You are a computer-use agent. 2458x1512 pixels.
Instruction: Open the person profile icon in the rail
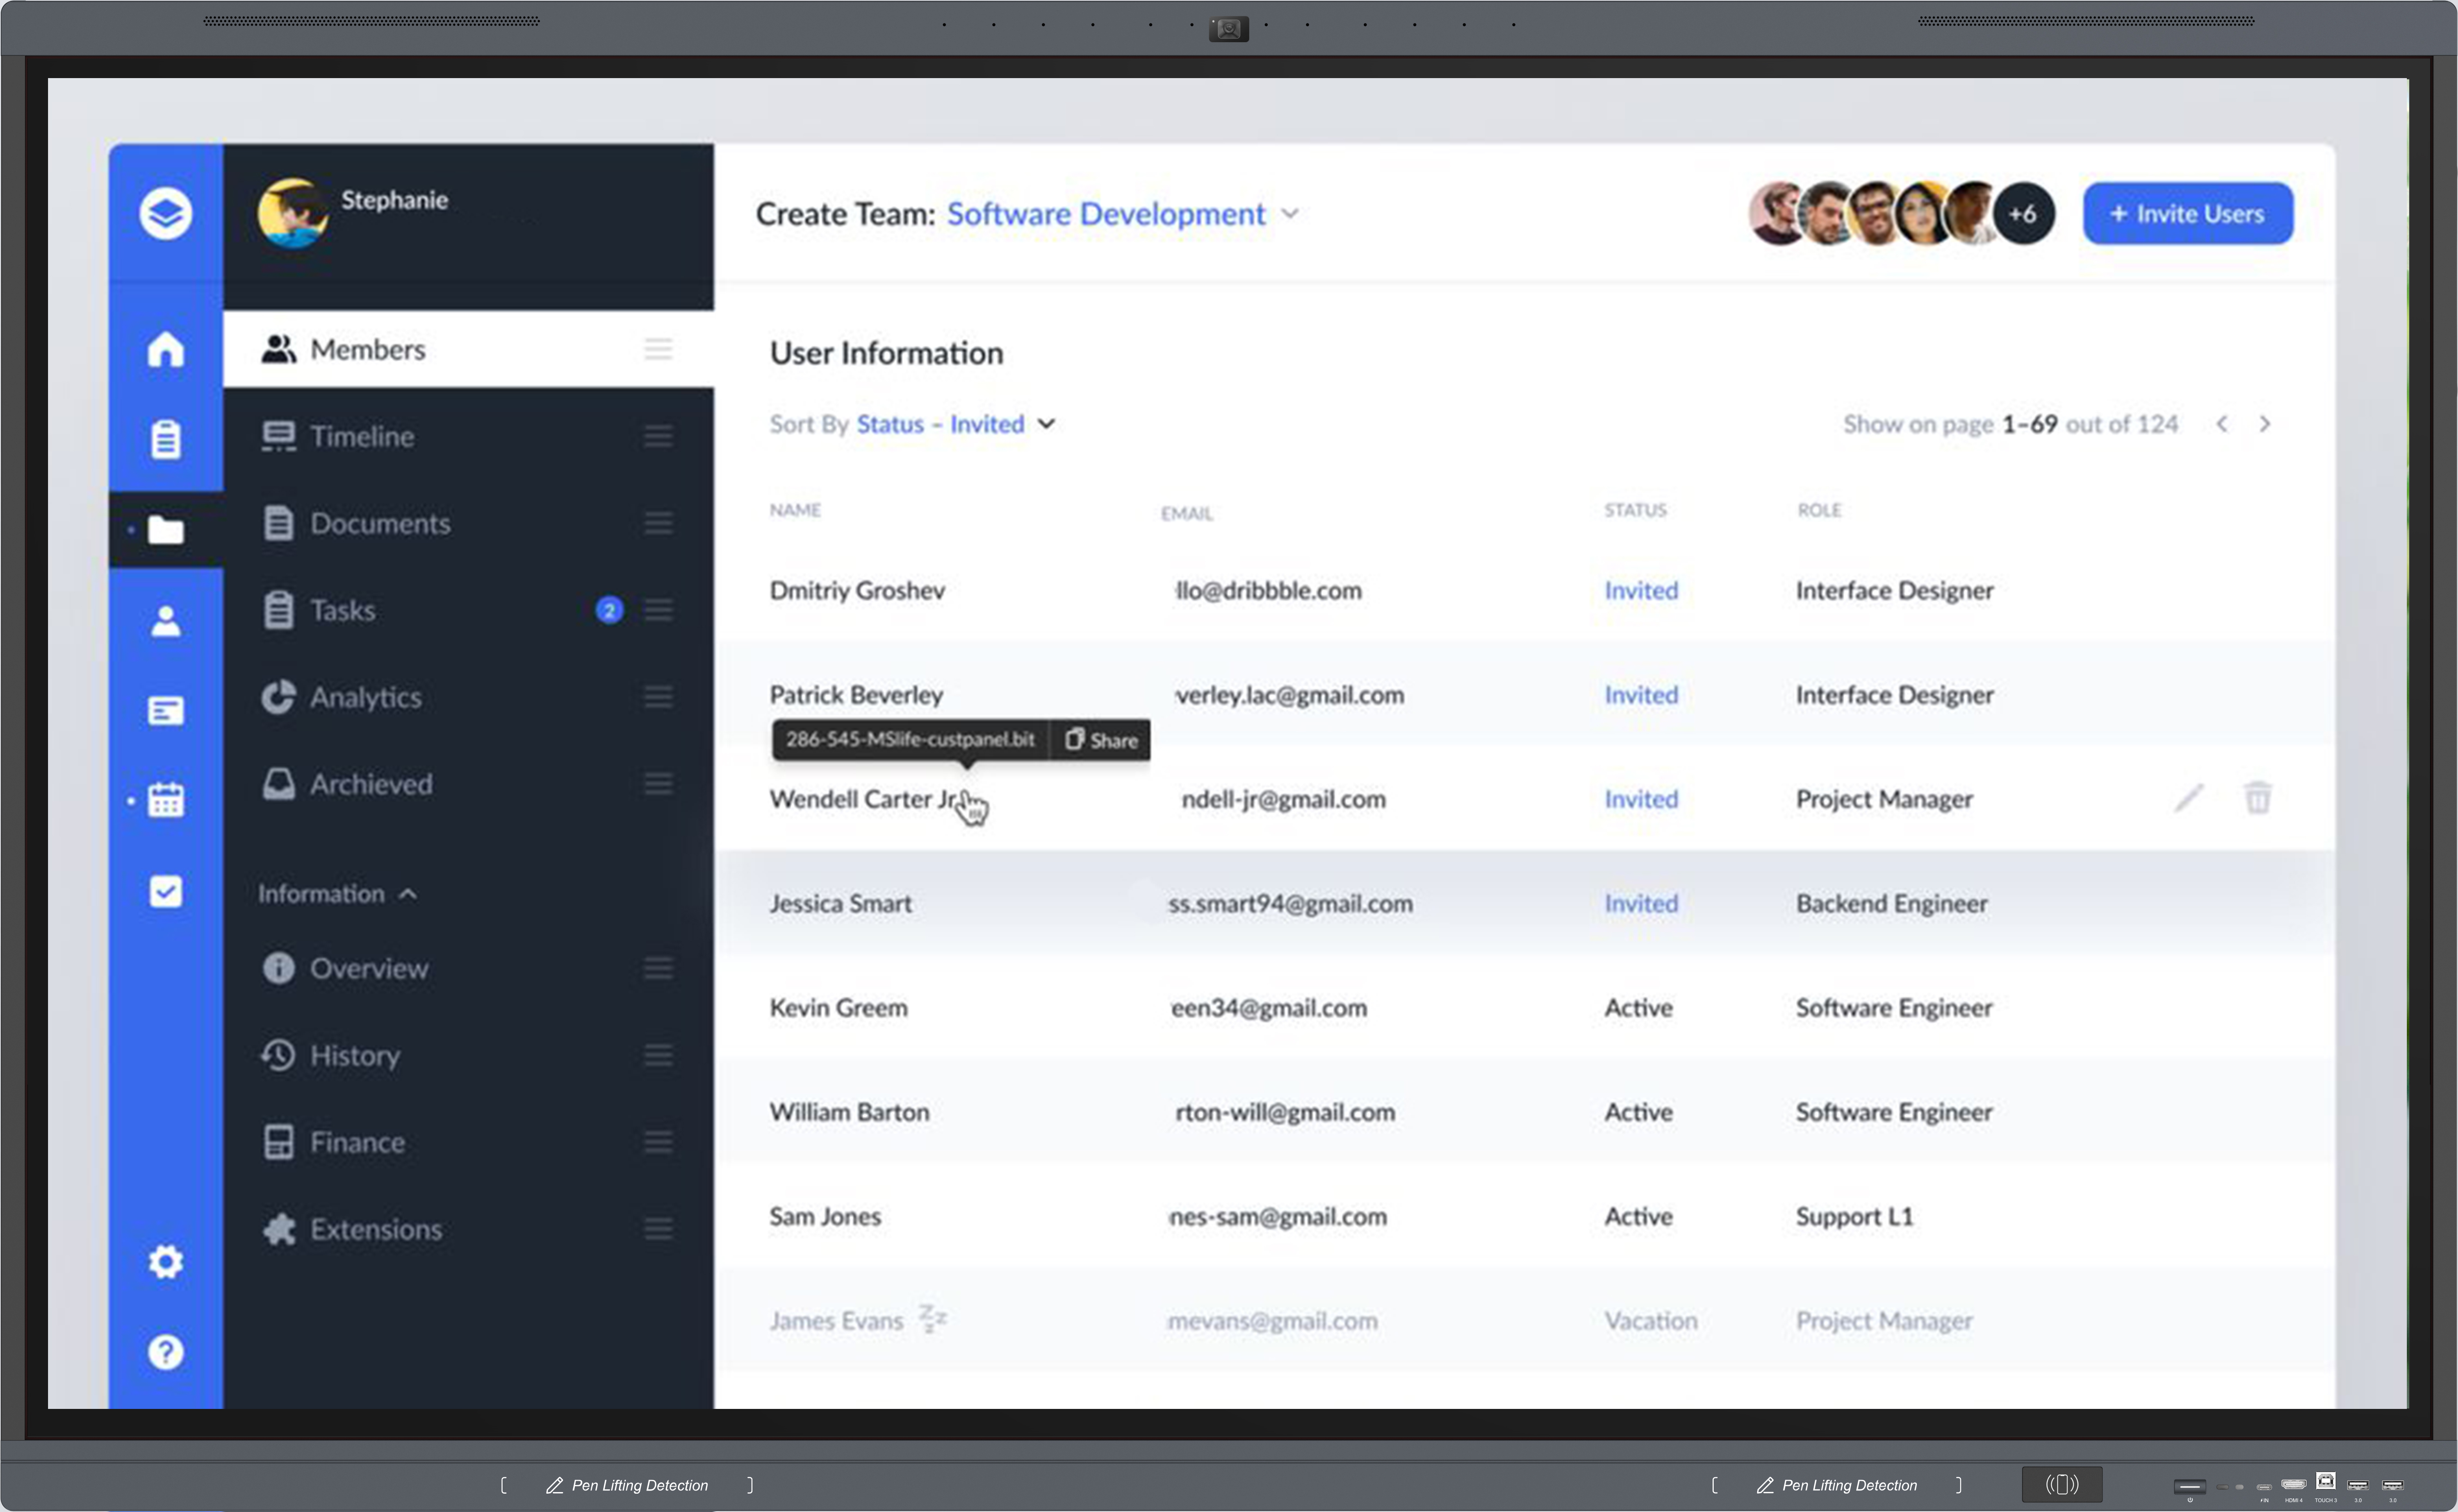click(165, 621)
